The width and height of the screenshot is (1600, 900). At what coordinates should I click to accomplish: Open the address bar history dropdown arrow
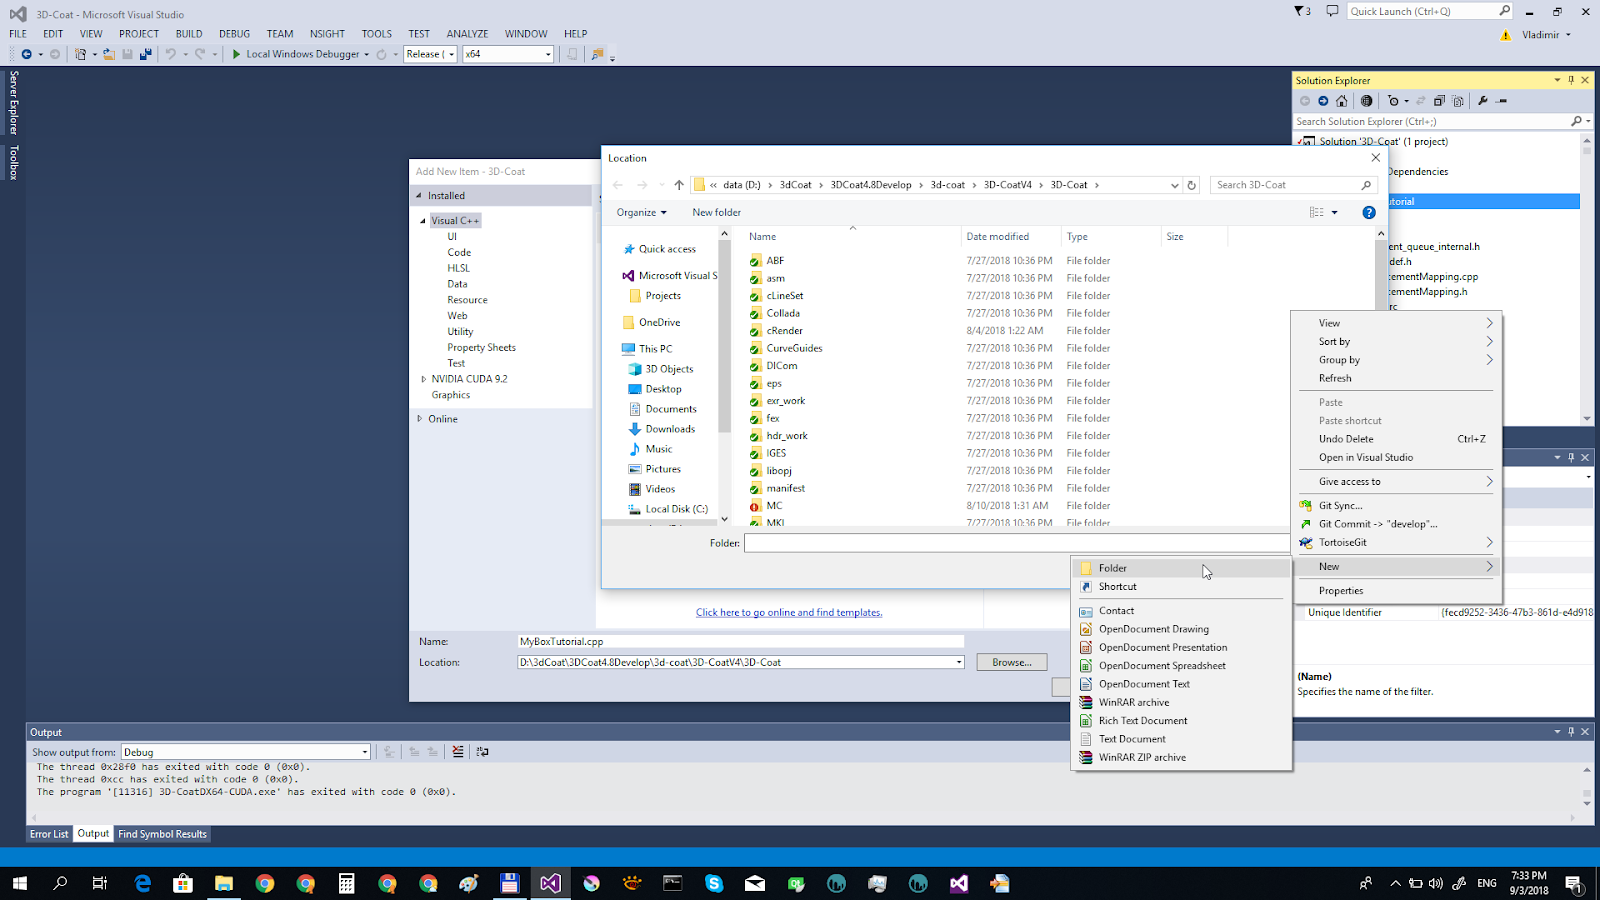click(1174, 185)
